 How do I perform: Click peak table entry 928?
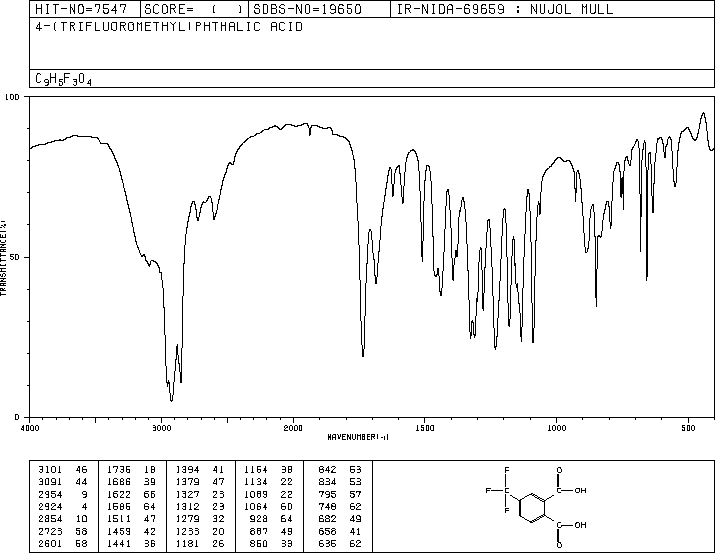(x=259, y=519)
